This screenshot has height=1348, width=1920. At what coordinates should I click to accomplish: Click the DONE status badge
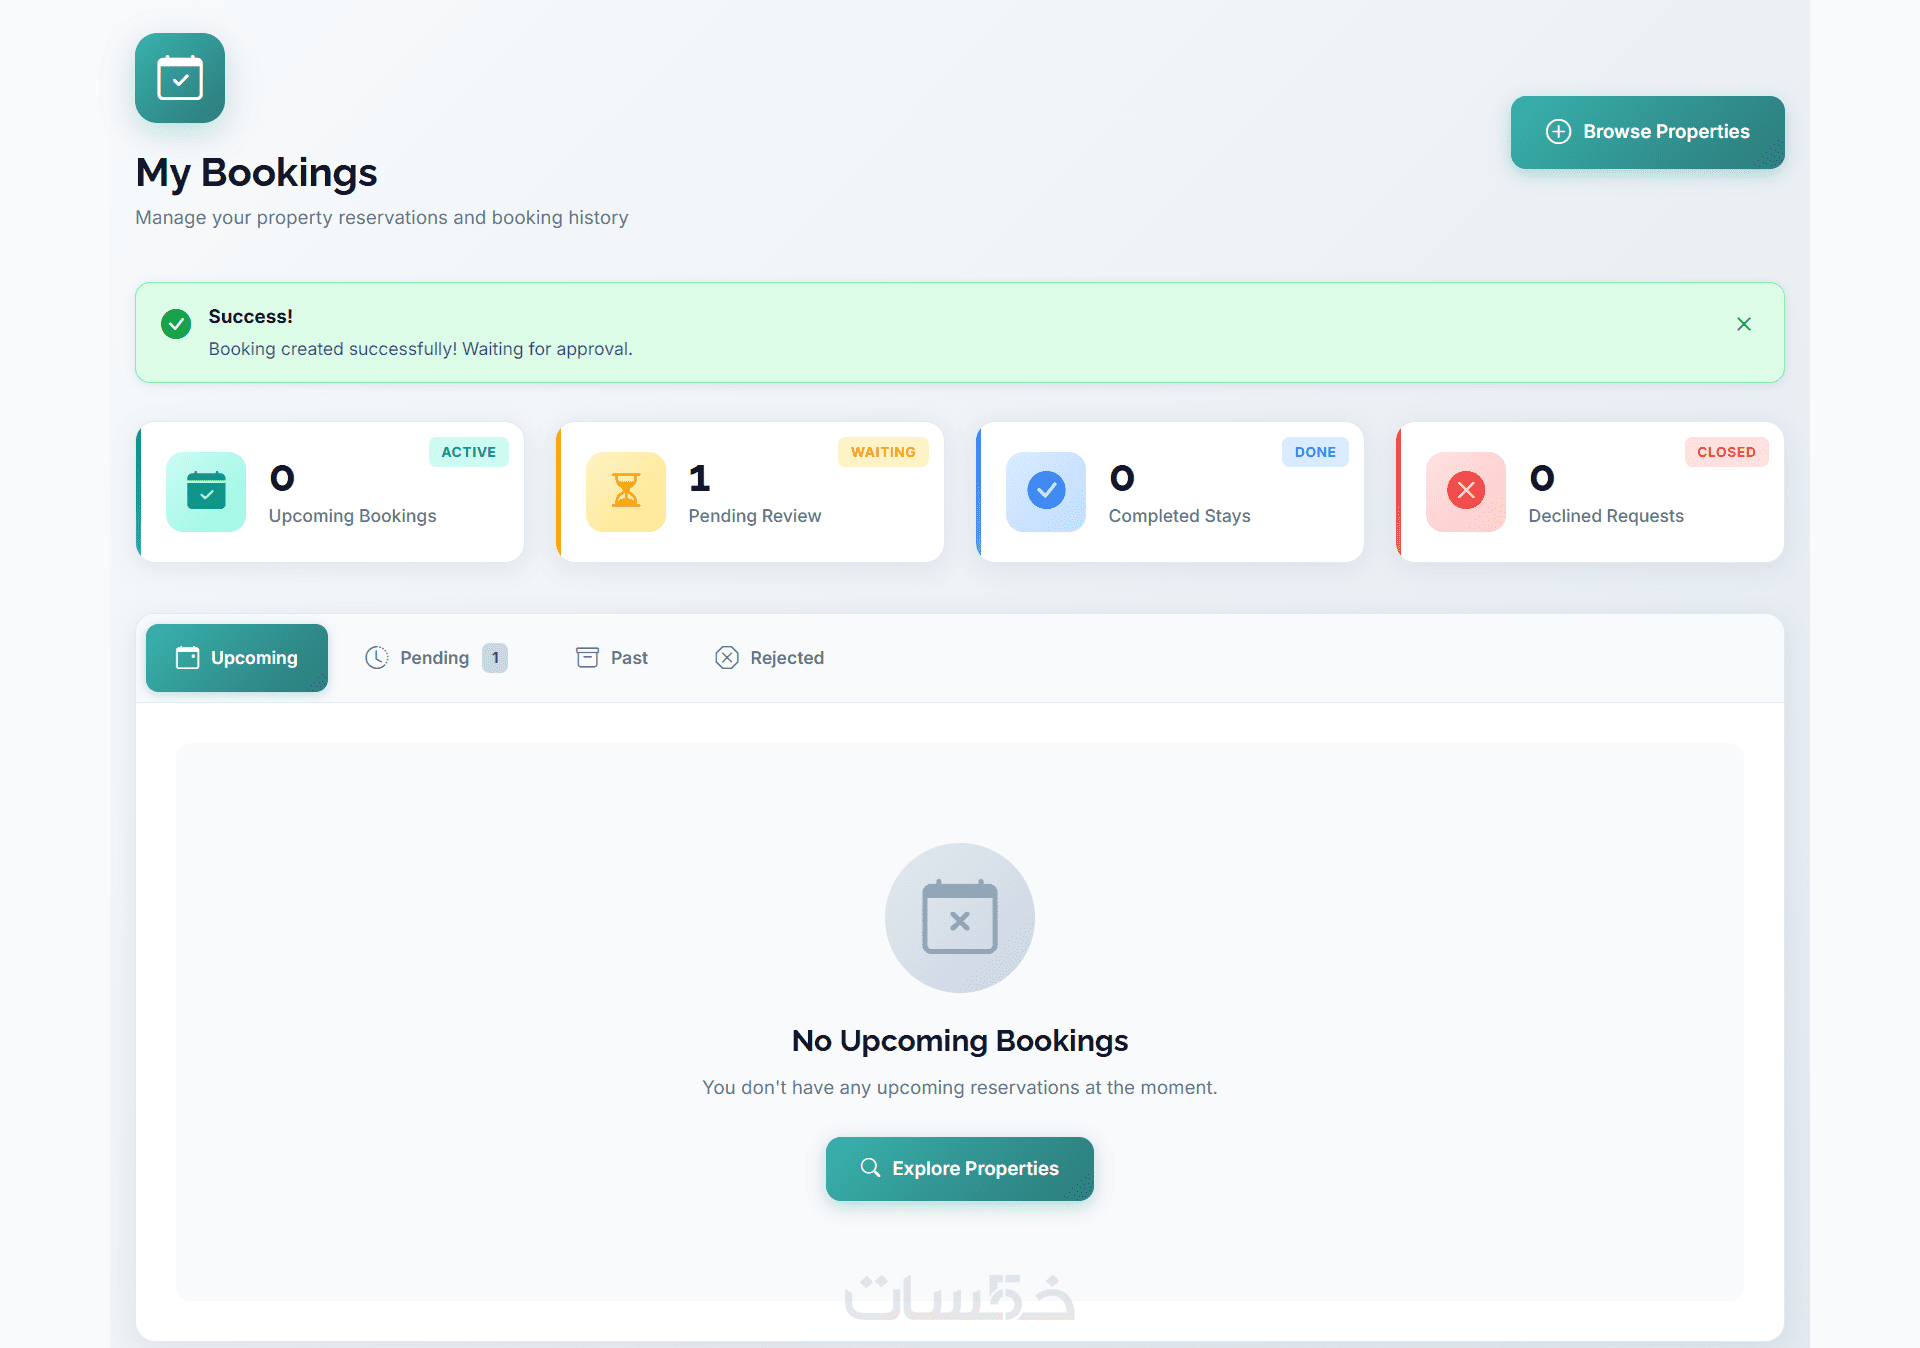pyautogui.click(x=1315, y=452)
